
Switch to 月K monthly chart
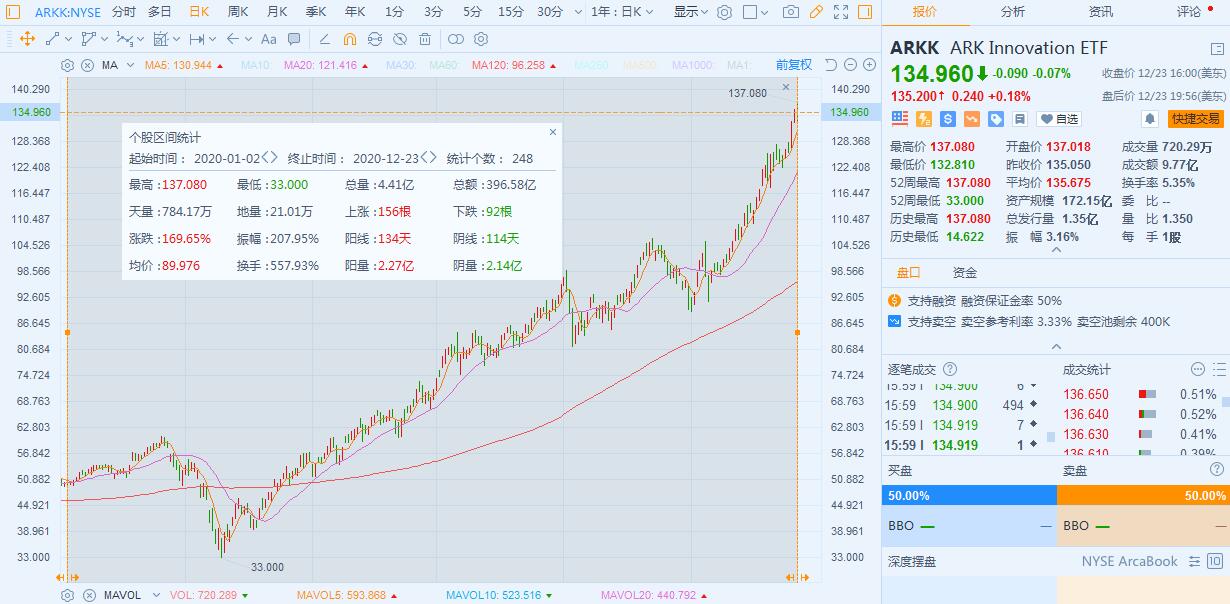(277, 12)
